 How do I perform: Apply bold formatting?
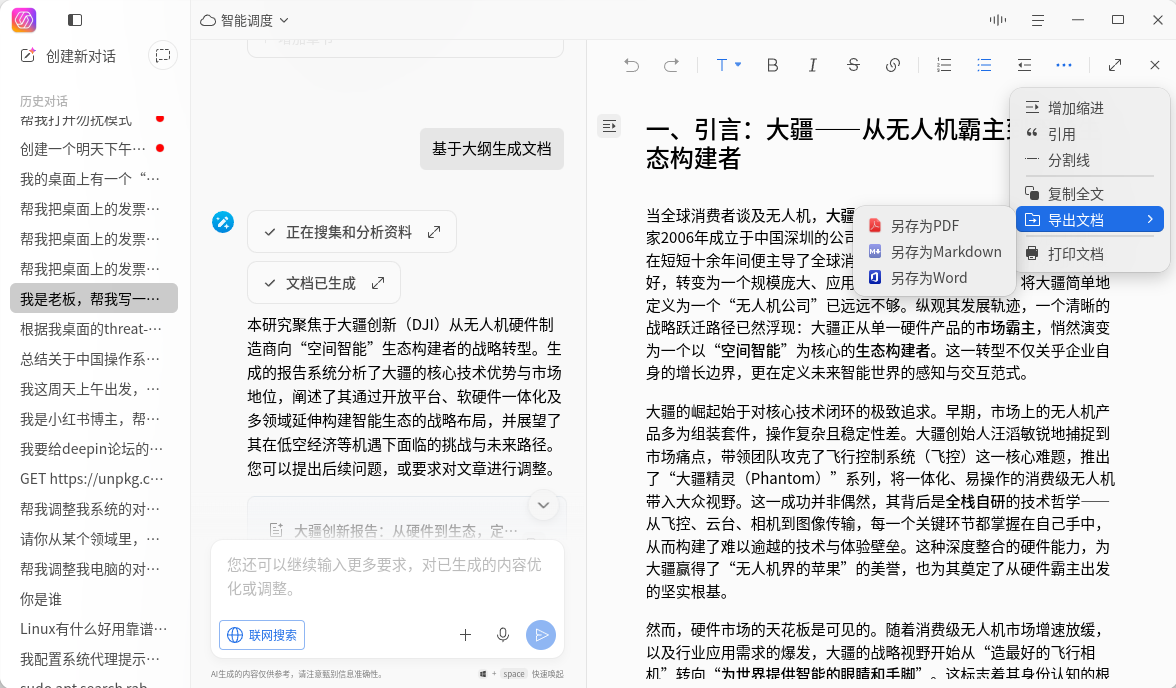(x=772, y=65)
